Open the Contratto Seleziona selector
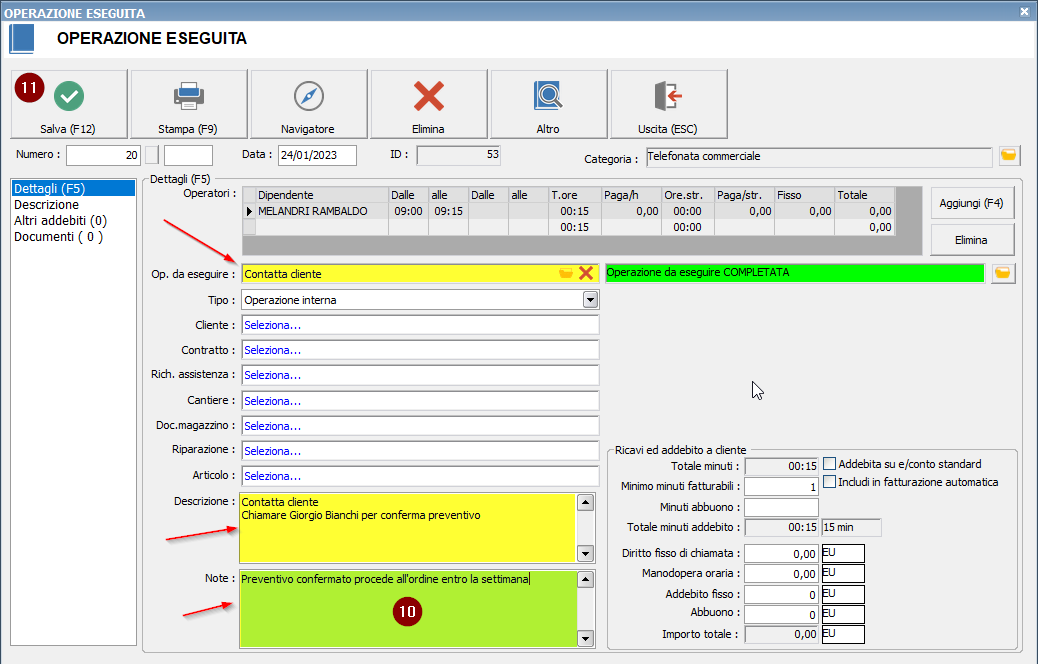1038x664 pixels. 420,350
